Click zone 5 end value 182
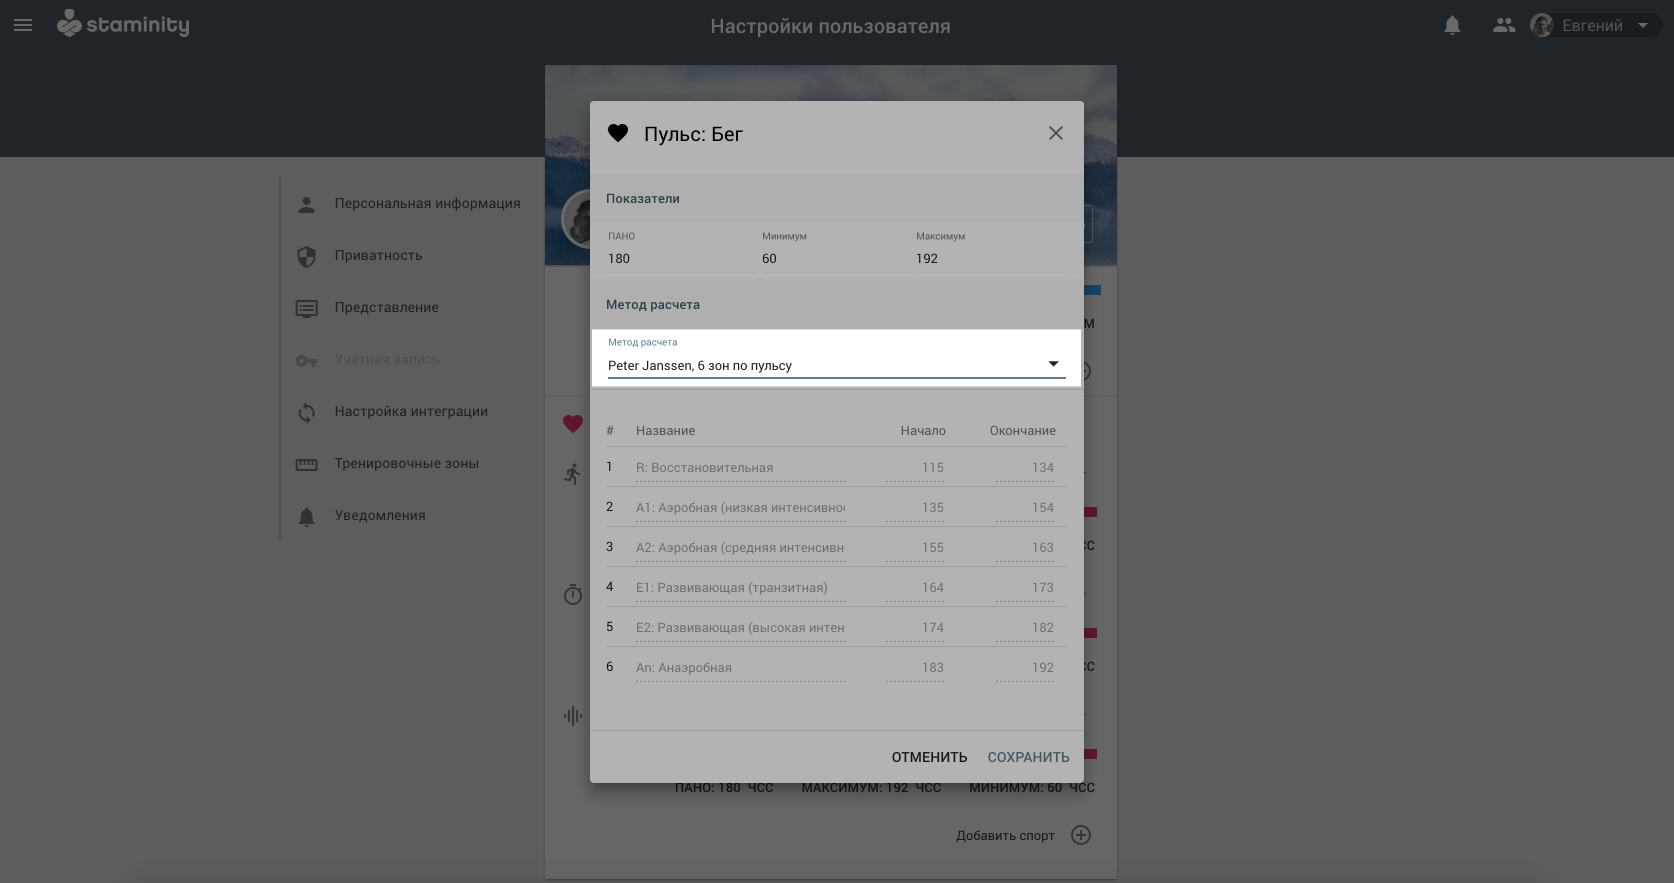The width and height of the screenshot is (1674, 883). 1025,628
